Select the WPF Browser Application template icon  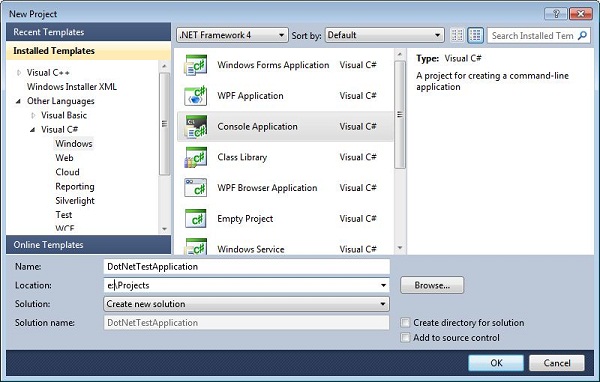[196, 188]
